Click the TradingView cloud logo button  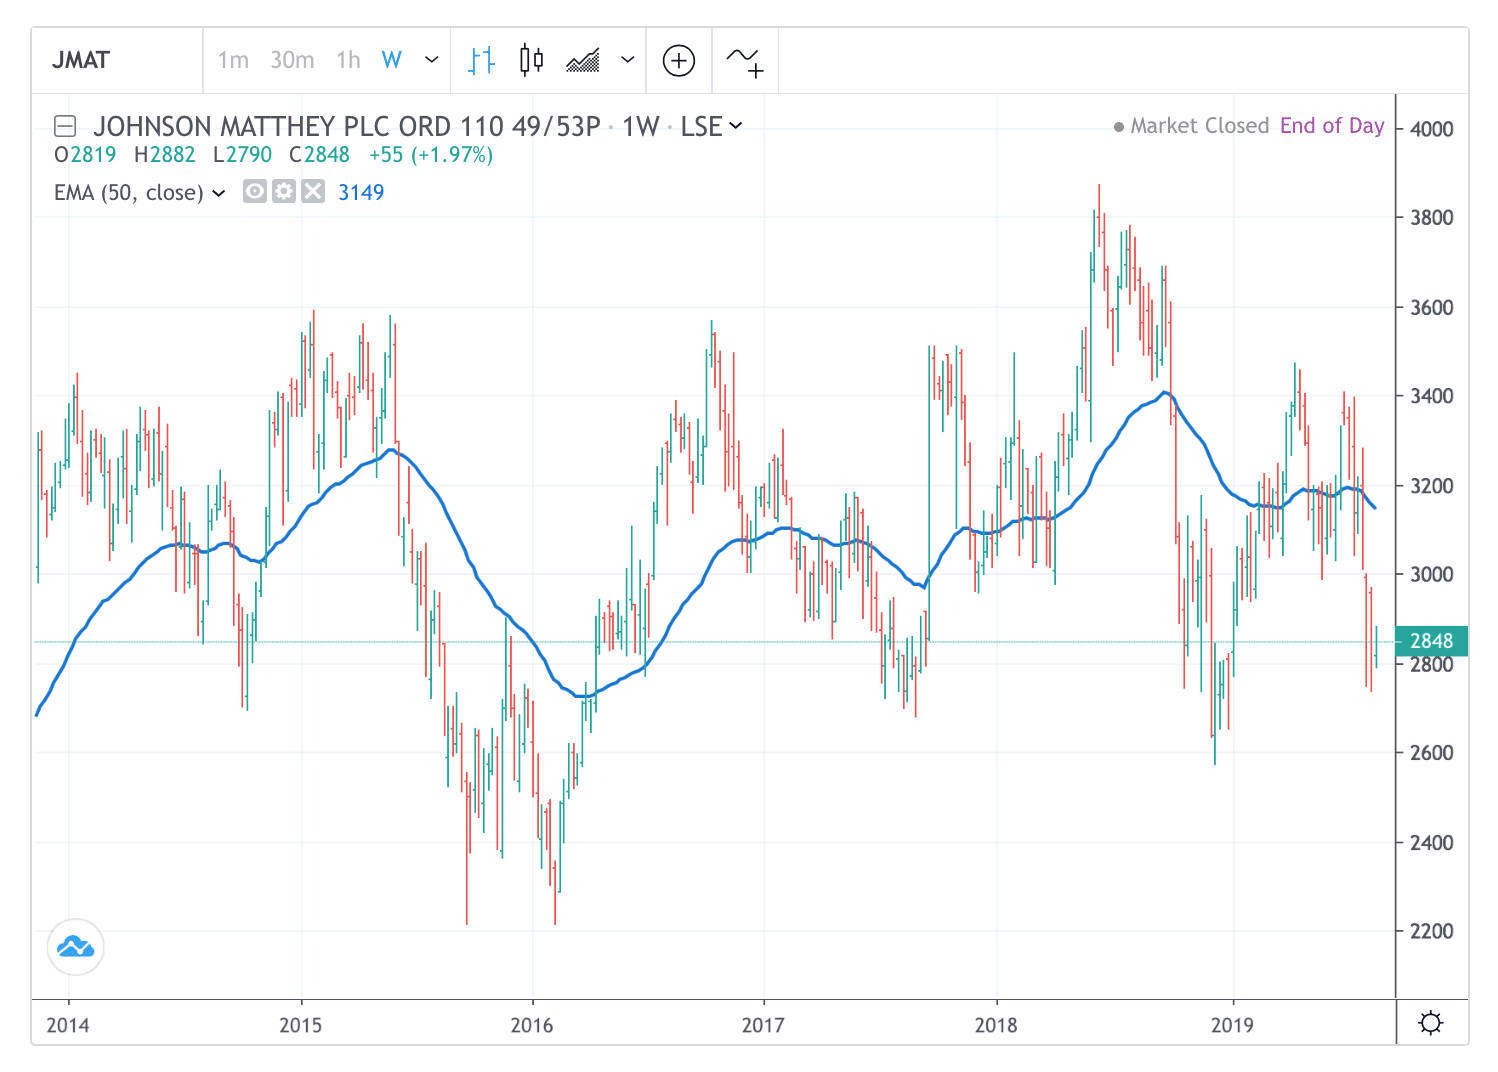76,946
